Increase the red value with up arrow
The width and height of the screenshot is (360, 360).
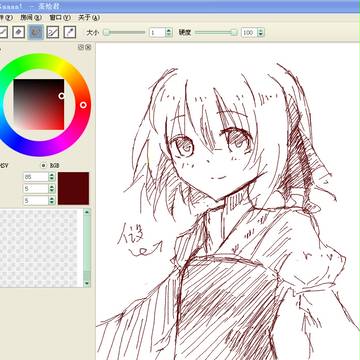tap(52, 175)
